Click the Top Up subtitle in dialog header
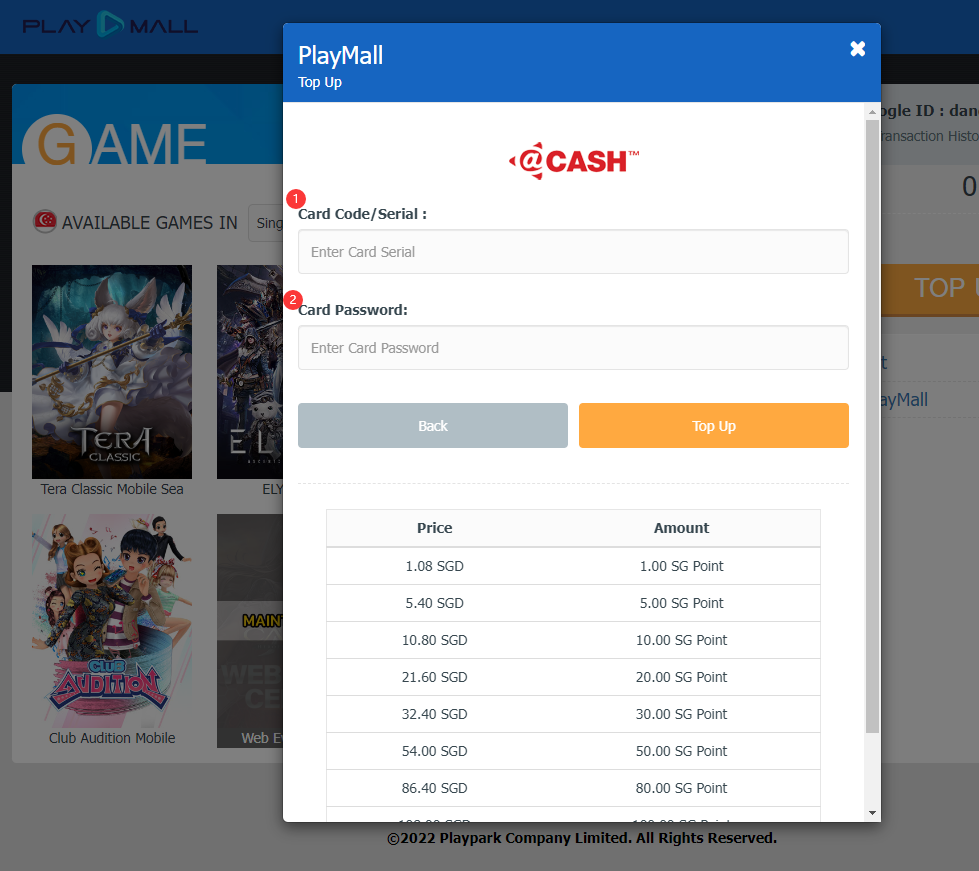Screen dimensions: 979x871 320,82
